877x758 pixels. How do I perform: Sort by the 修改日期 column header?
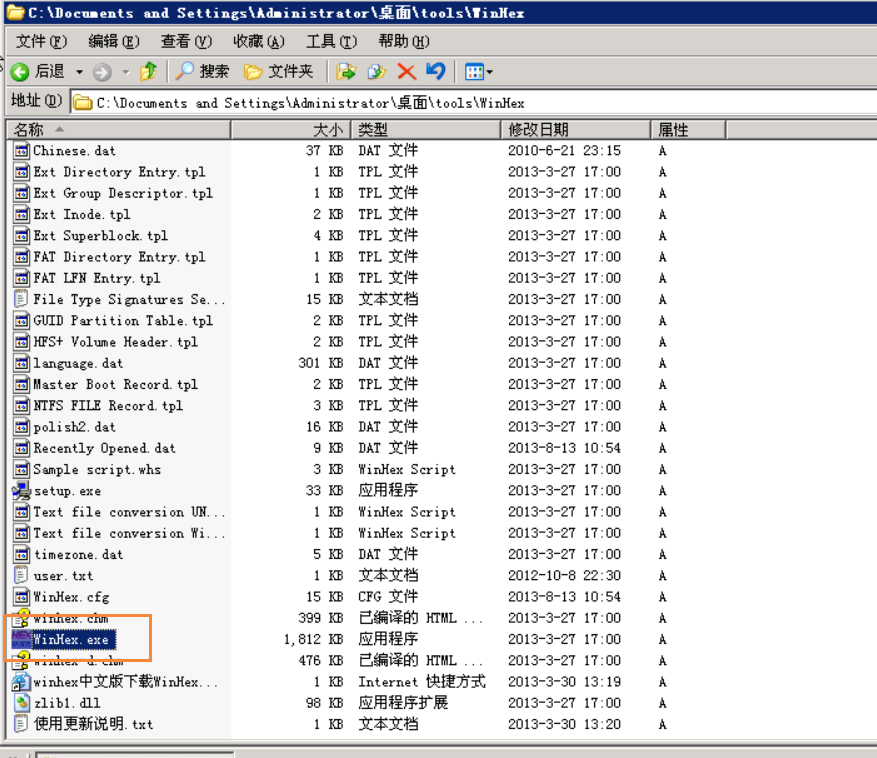[x=576, y=130]
